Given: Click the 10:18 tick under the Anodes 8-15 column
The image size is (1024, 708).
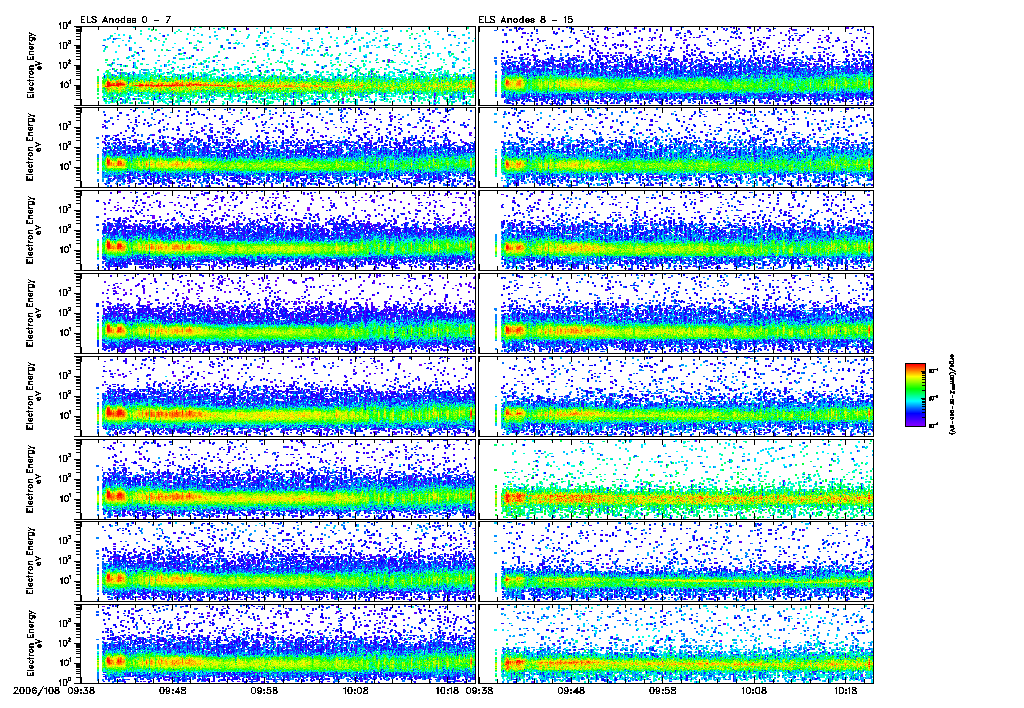Looking at the screenshot, I should (x=846, y=690).
